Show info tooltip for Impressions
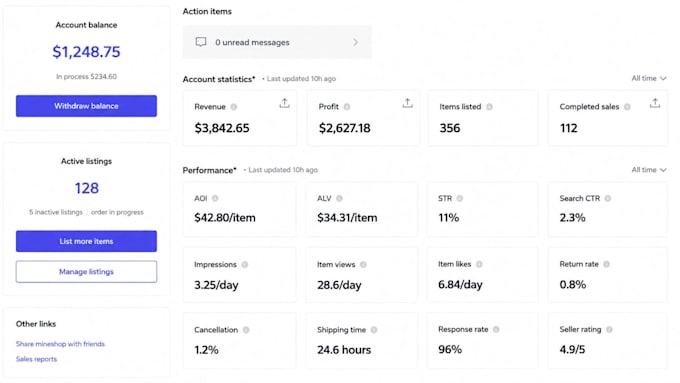Screen dimensions: 680x383 point(245,265)
